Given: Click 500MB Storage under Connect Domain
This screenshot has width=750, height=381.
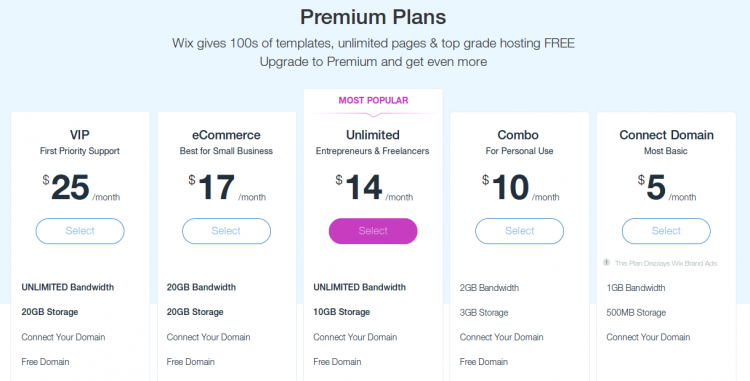Looking at the screenshot, I should [636, 313].
